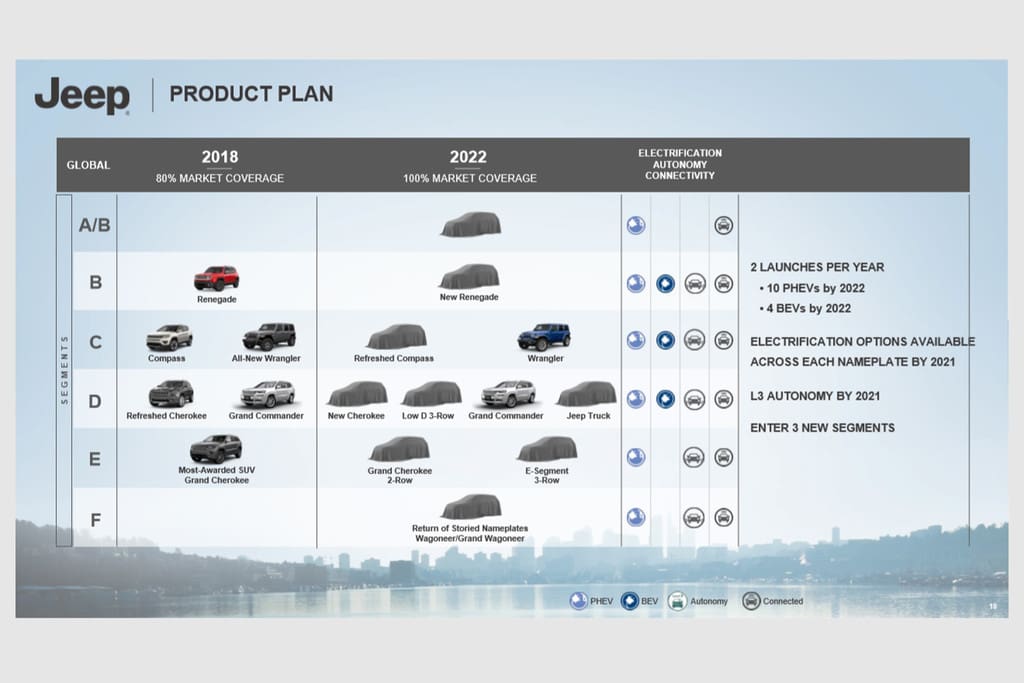Select the Autonomy icon in the E segment row

coord(693,457)
